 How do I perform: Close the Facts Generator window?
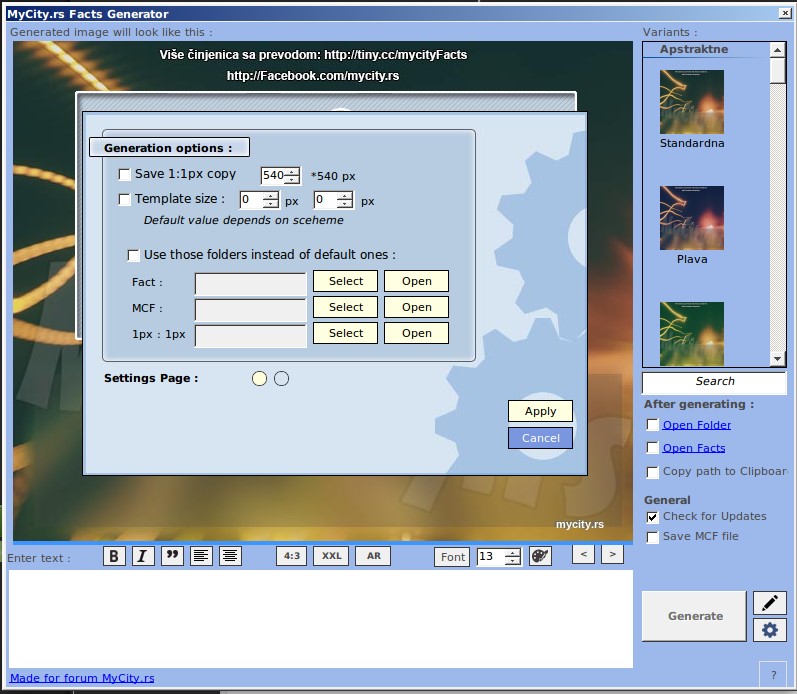[x=785, y=13]
